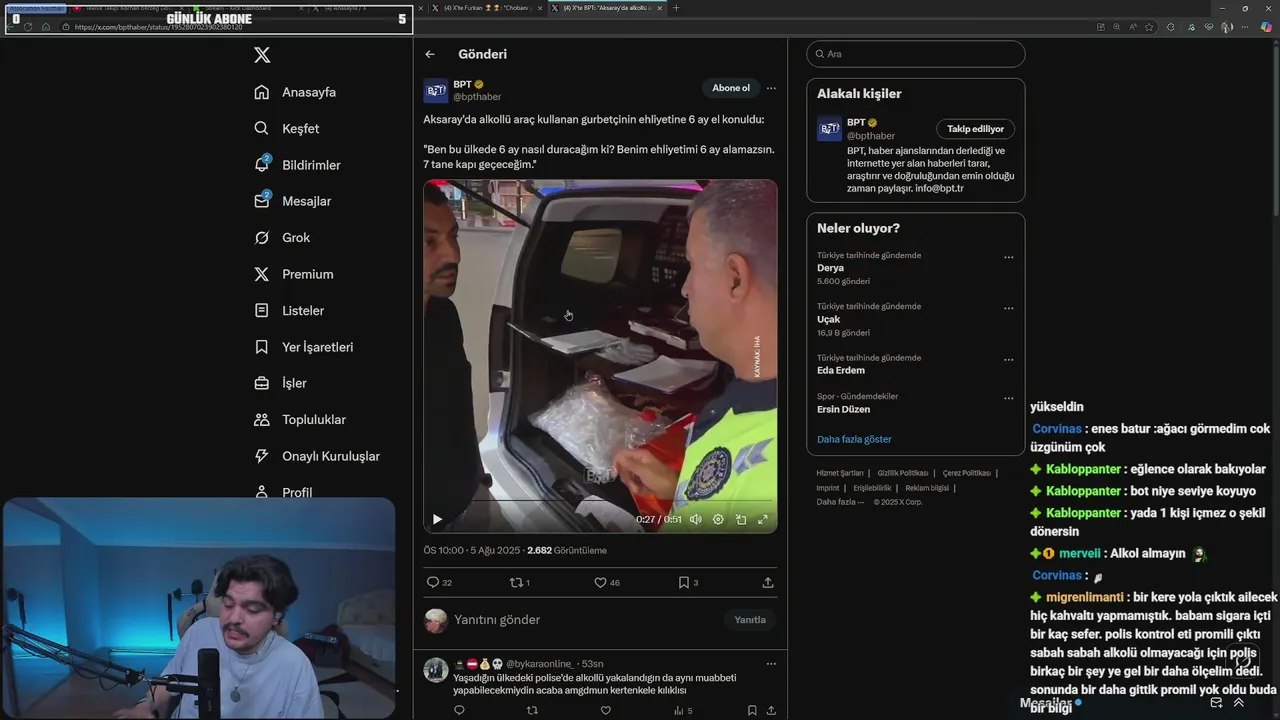This screenshot has width=1280, height=720.
Task: Open bykaraonline_ reply avatar
Action: [x=436, y=670]
